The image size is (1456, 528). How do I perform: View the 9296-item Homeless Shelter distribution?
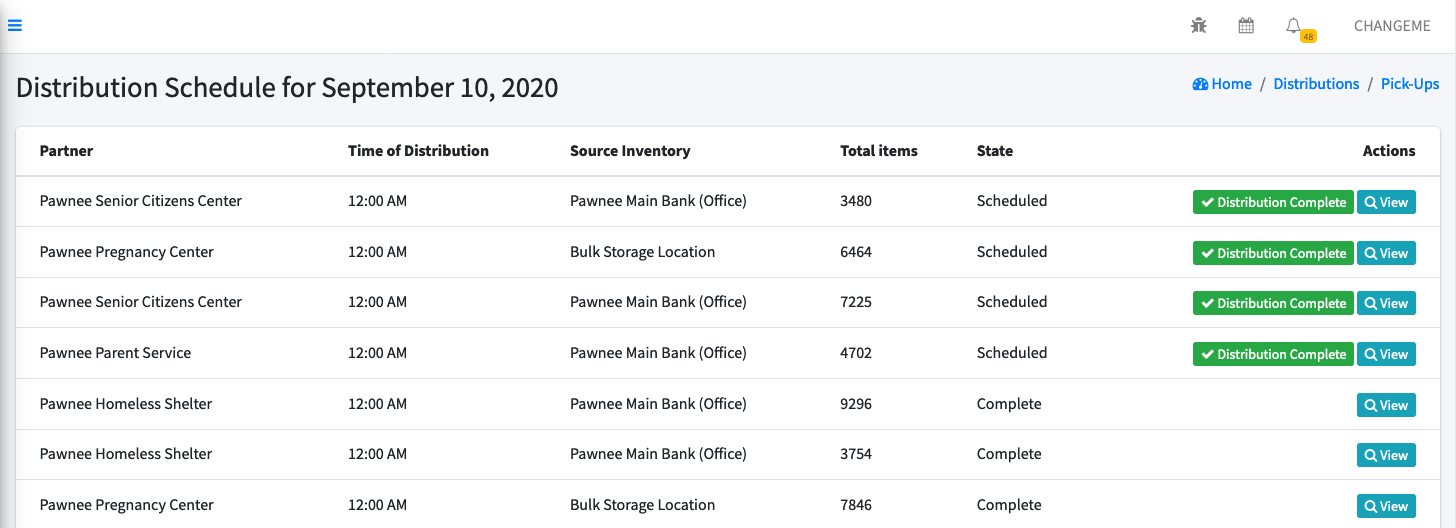coord(1386,405)
